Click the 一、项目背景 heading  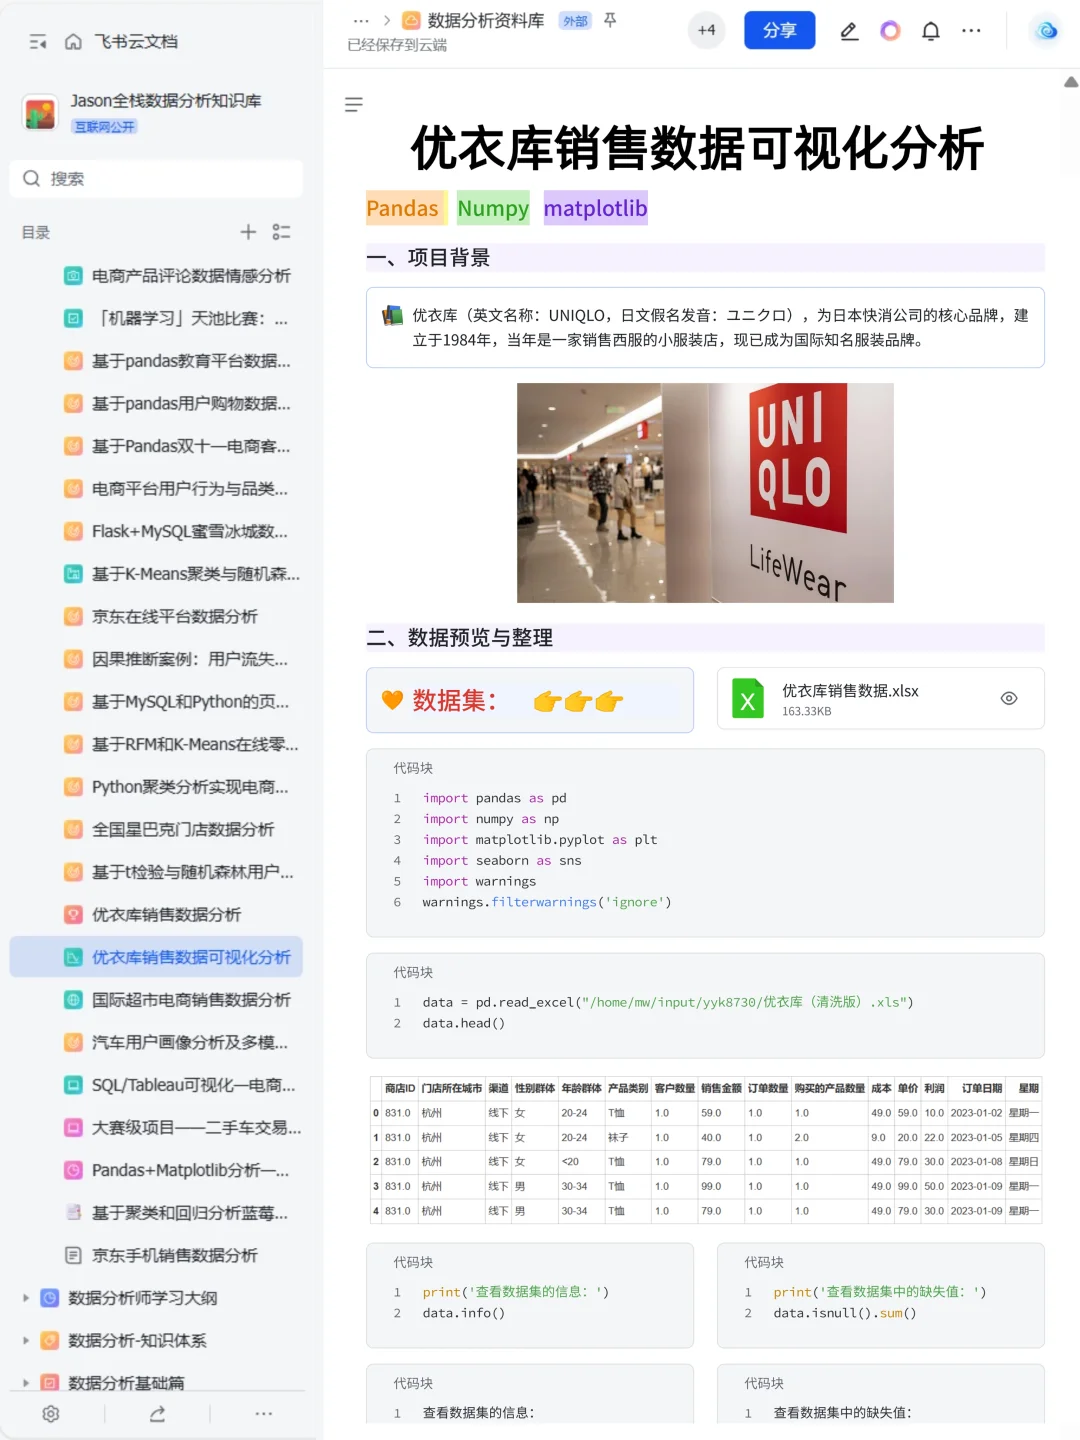tap(429, 258)
